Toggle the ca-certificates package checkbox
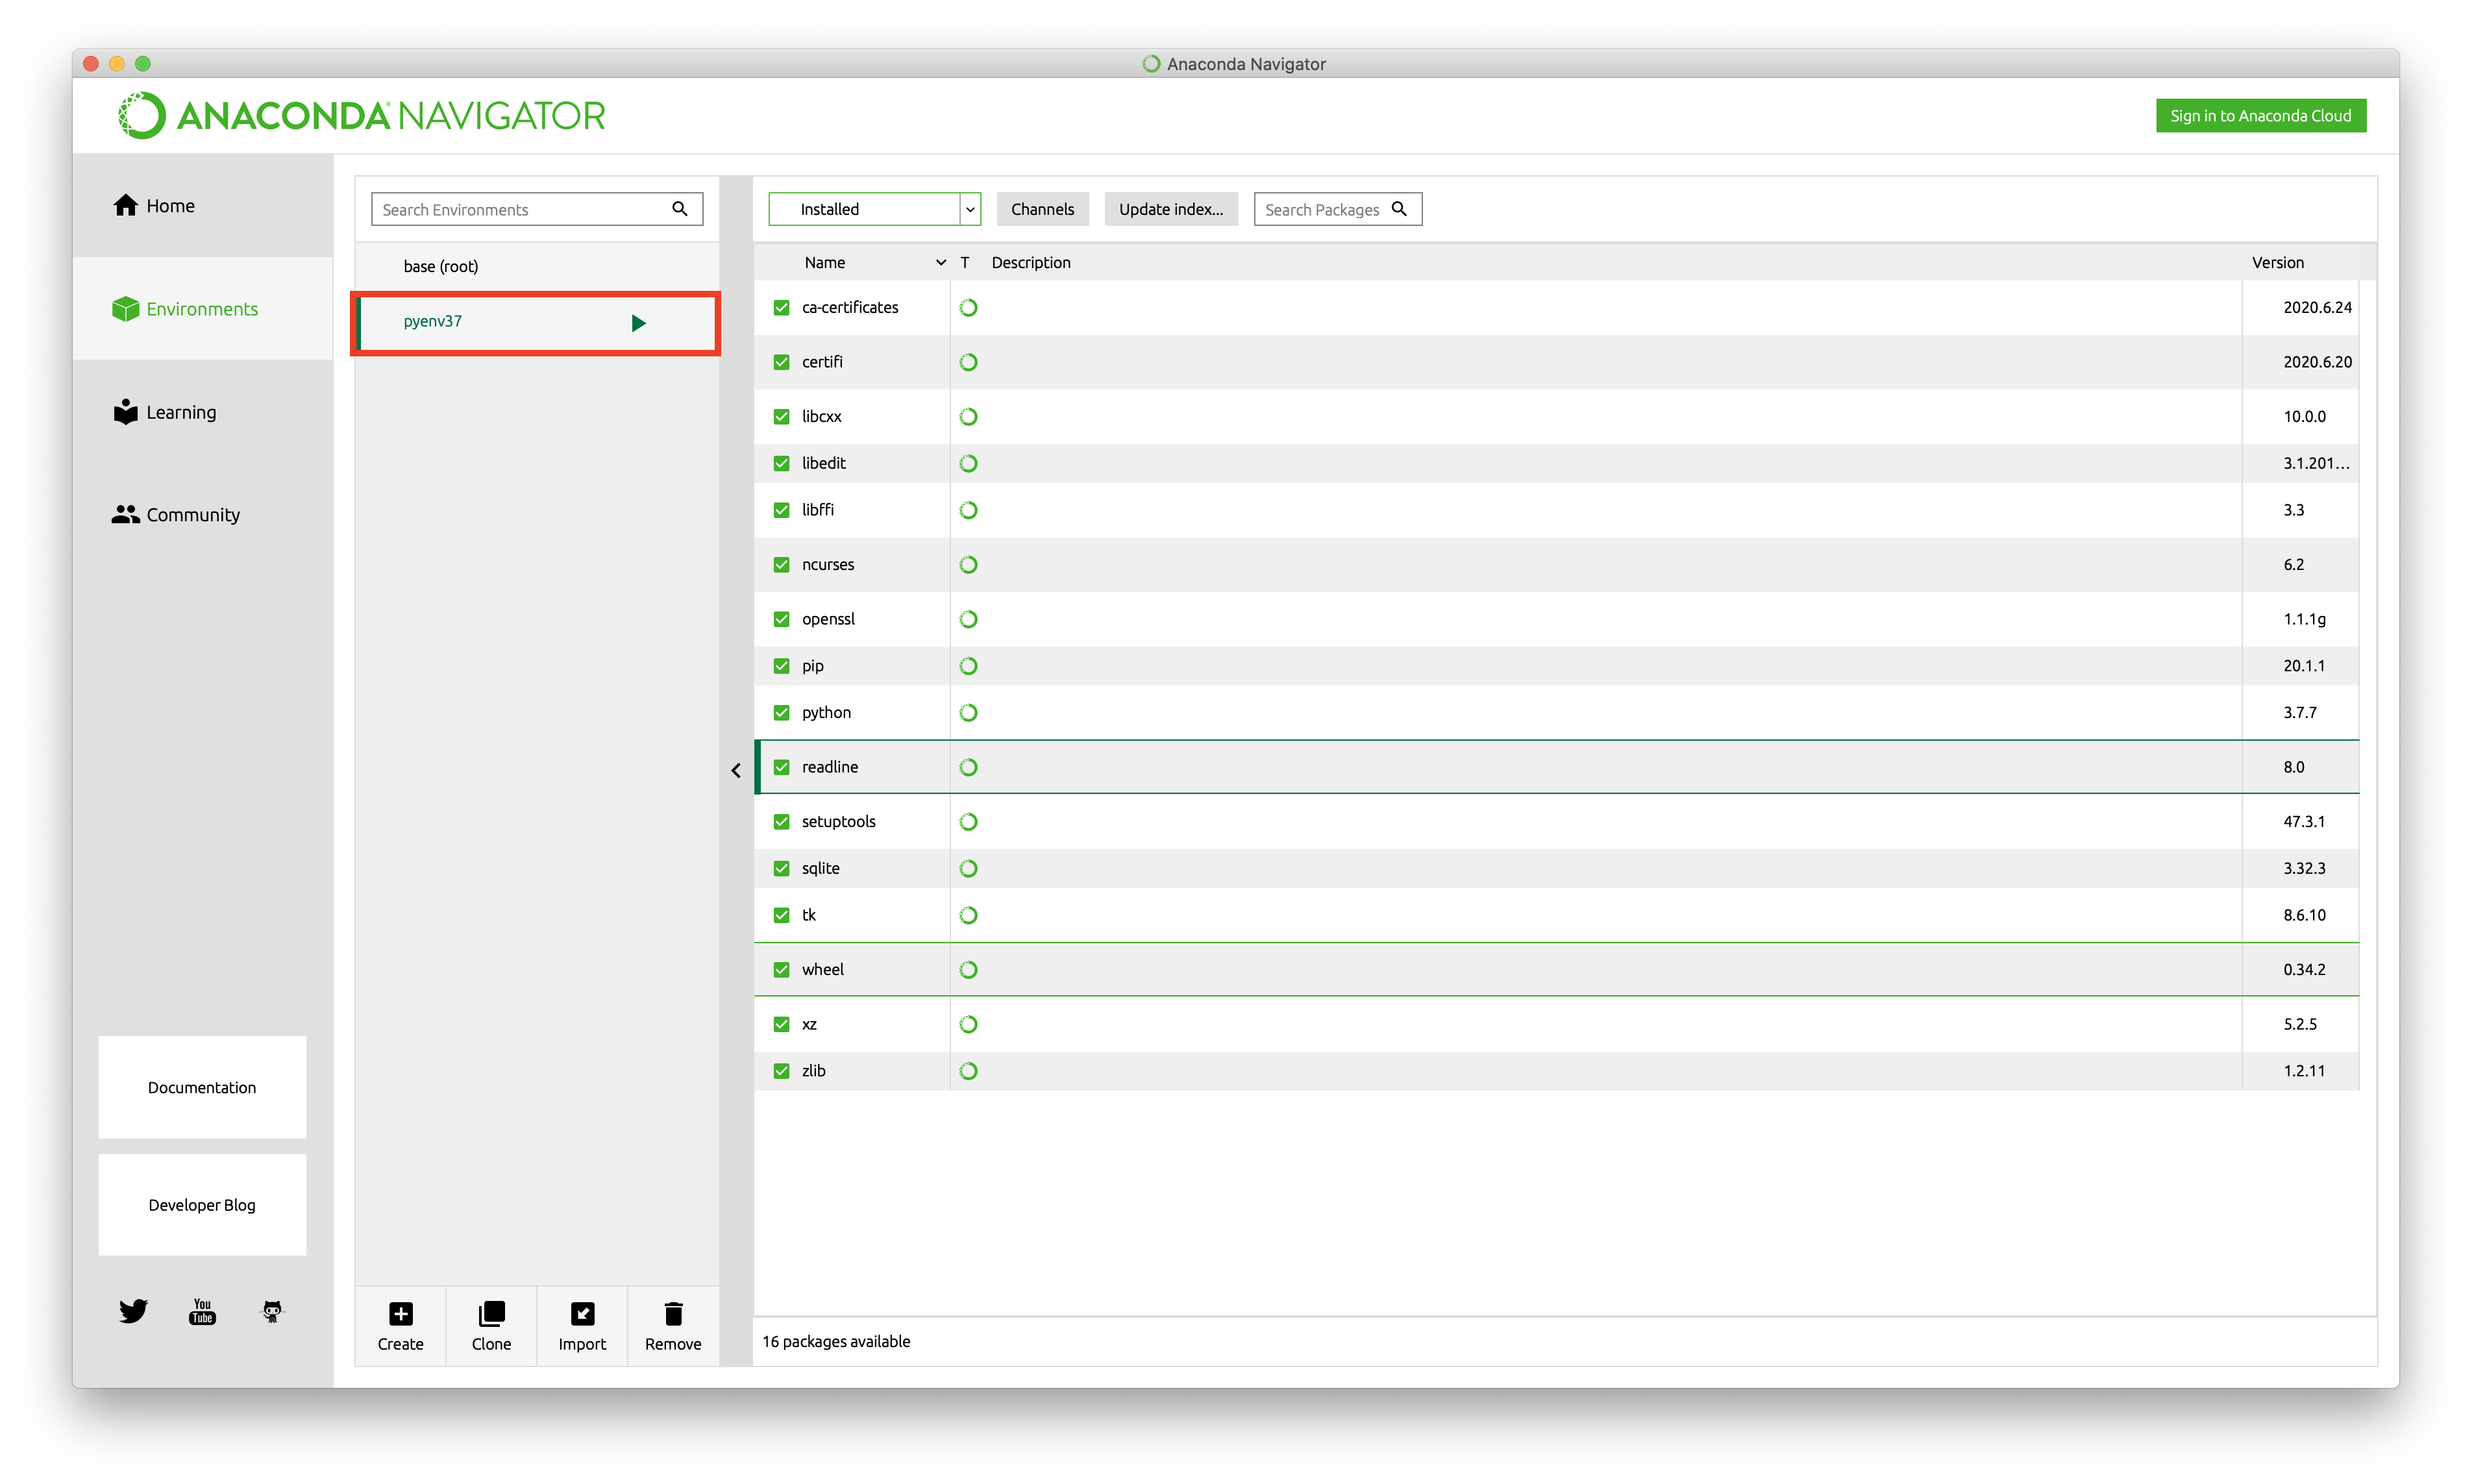Image resolution: width=2472 pixels, height=1484 pixels. 782,308
